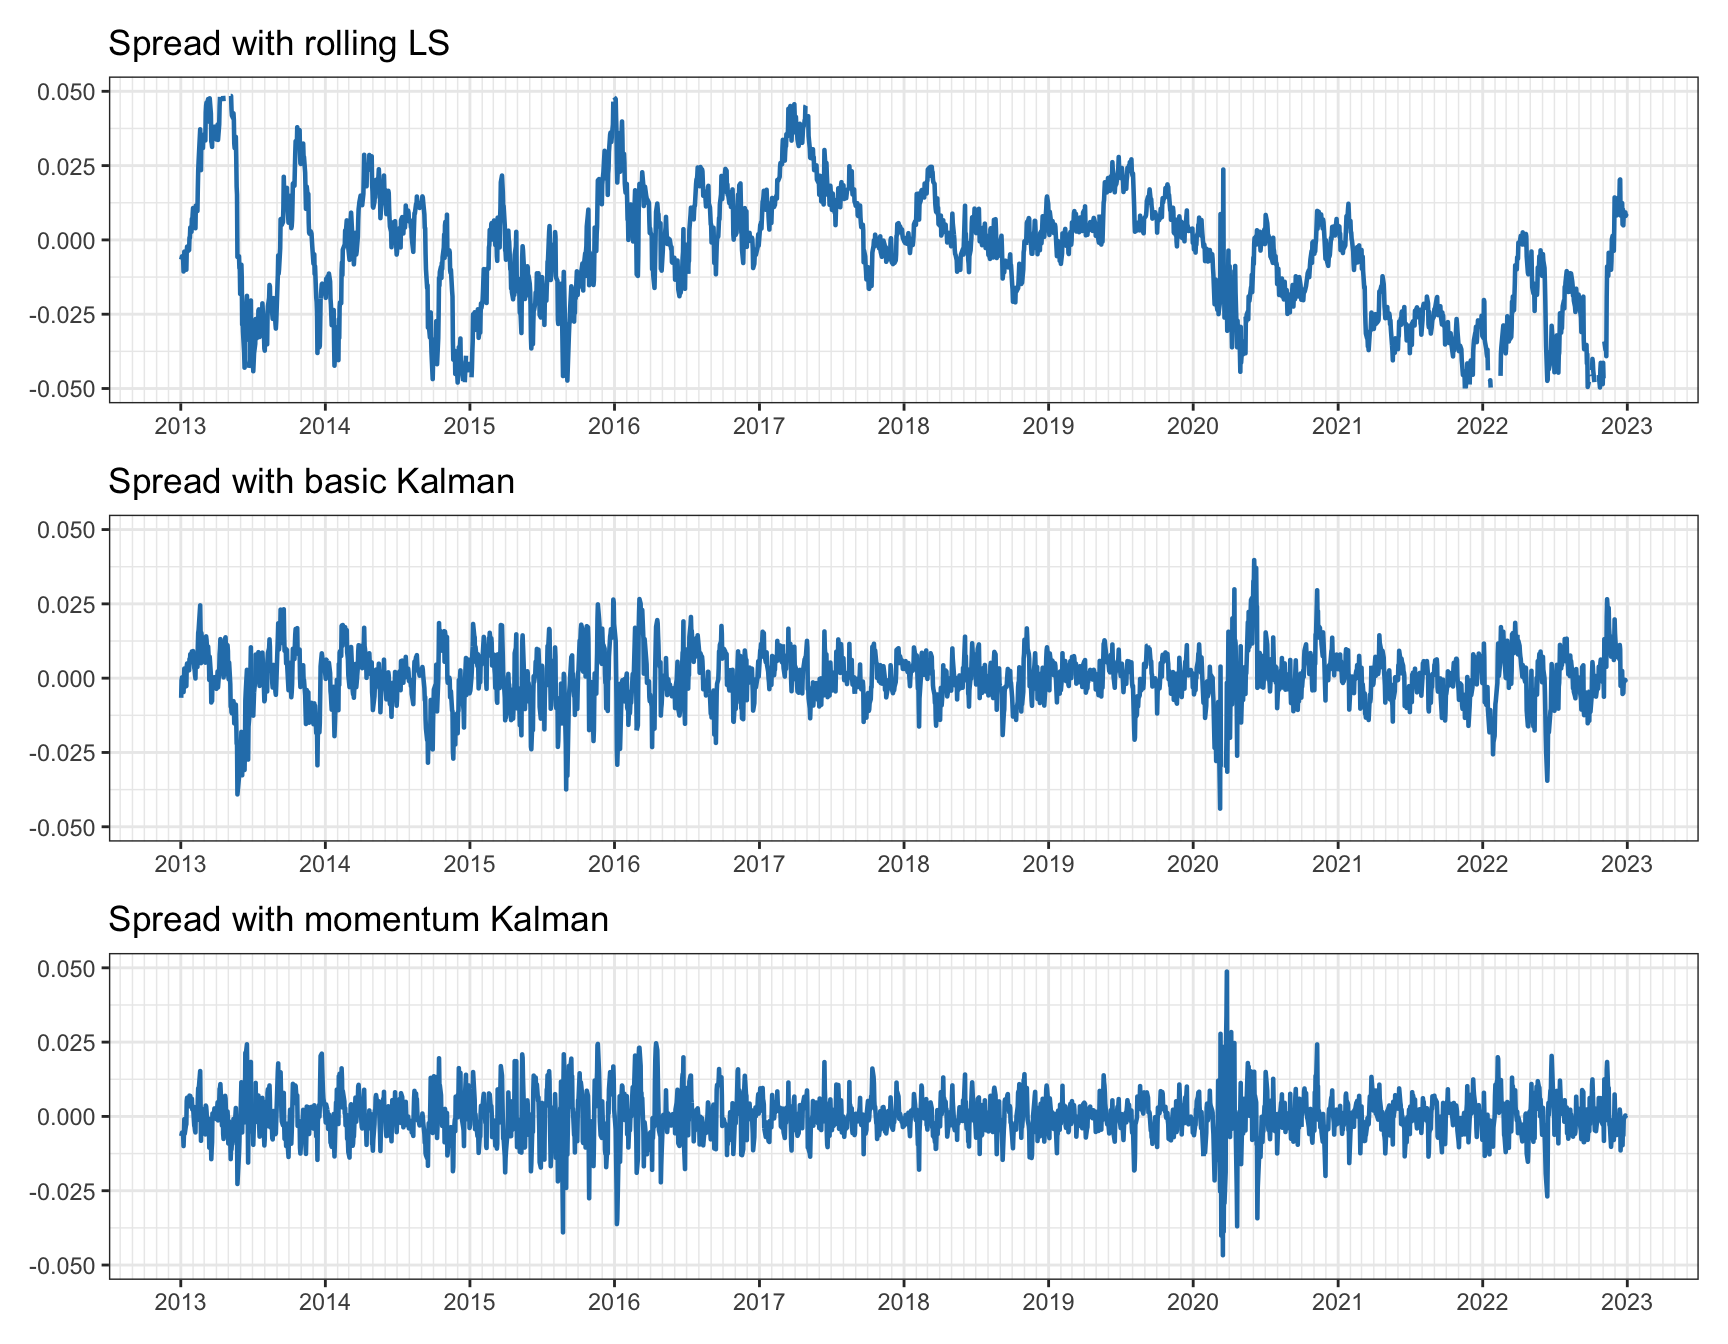Select 0.025 y-axis label in rolling LS chart
The height and width of the screenshot is (1344, 1728).
[66, 166]
